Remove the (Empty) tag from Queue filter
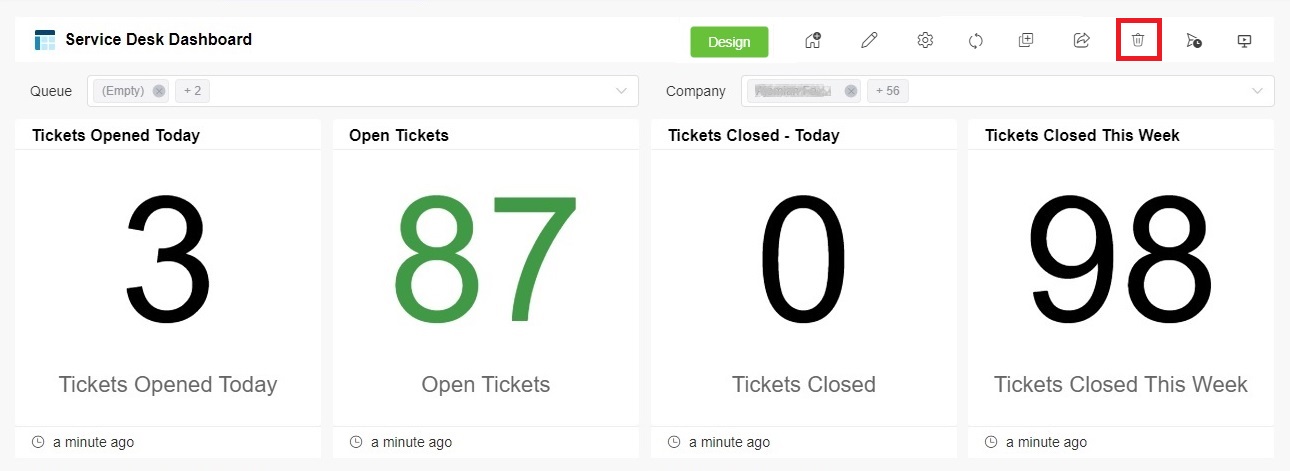Image resolution: width=1290 pixels, height=471 pixels. pos(159,91)
